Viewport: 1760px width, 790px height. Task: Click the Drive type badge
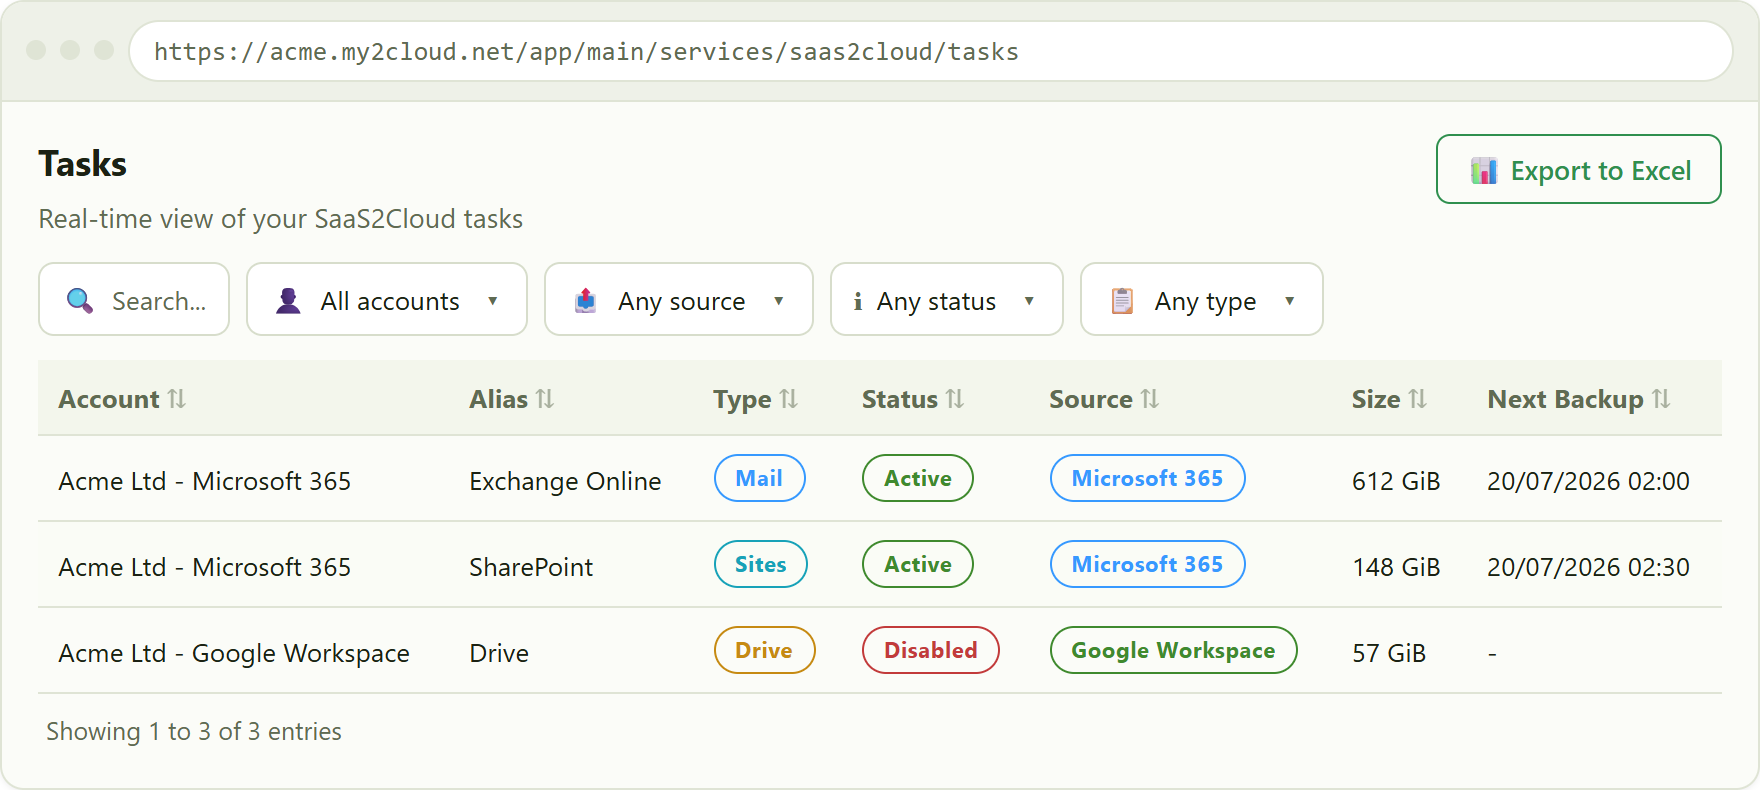pos(764,650)
